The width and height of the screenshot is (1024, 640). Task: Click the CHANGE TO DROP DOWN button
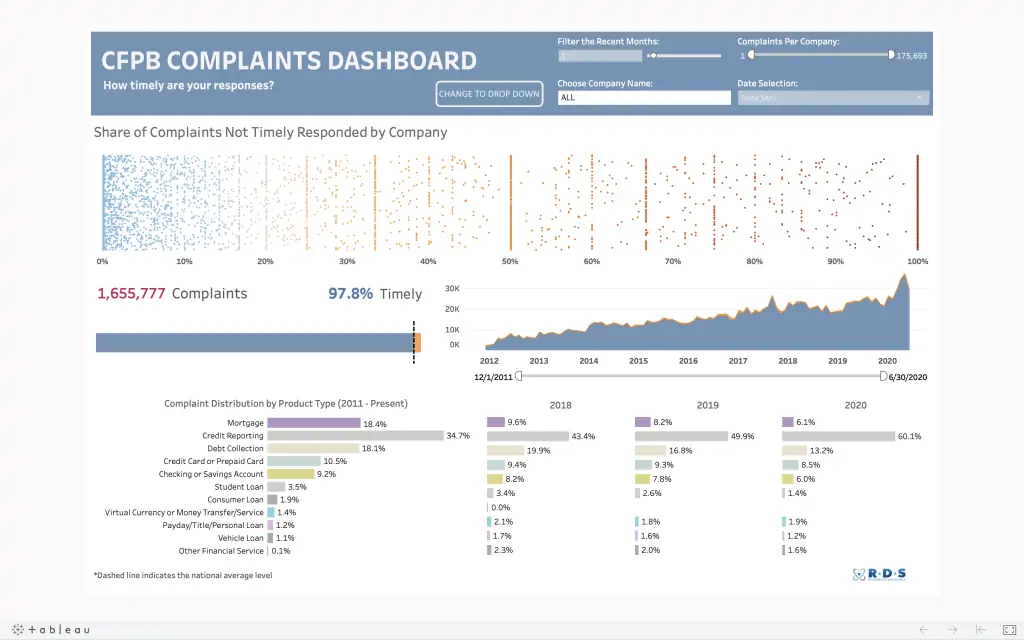point(489,93)
